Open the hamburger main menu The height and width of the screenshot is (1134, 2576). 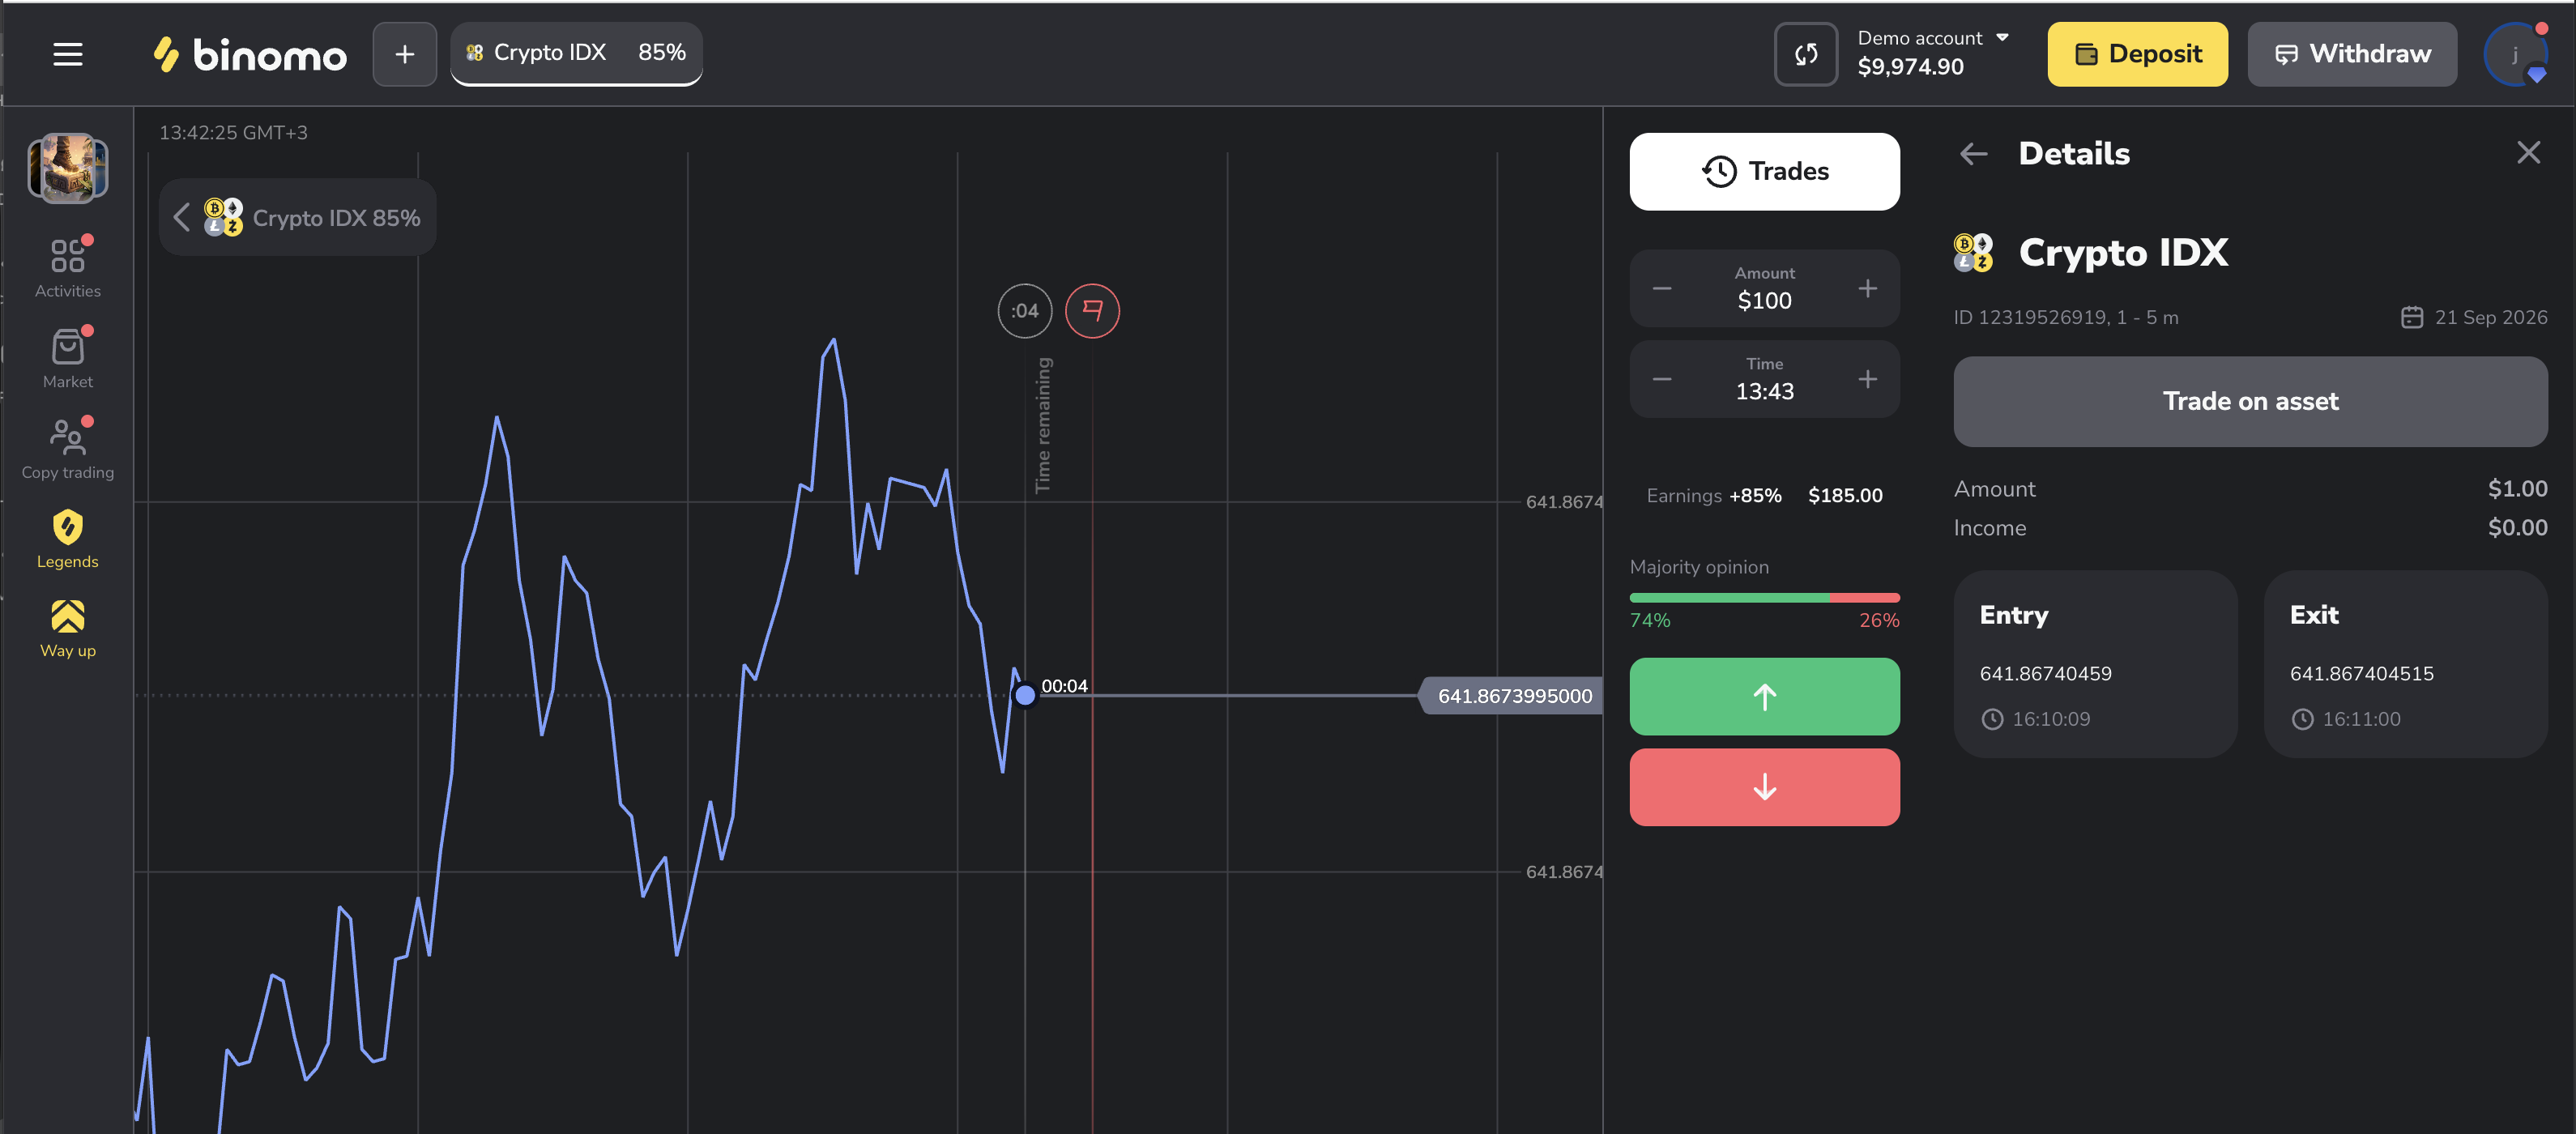click(x=67, y=54)
